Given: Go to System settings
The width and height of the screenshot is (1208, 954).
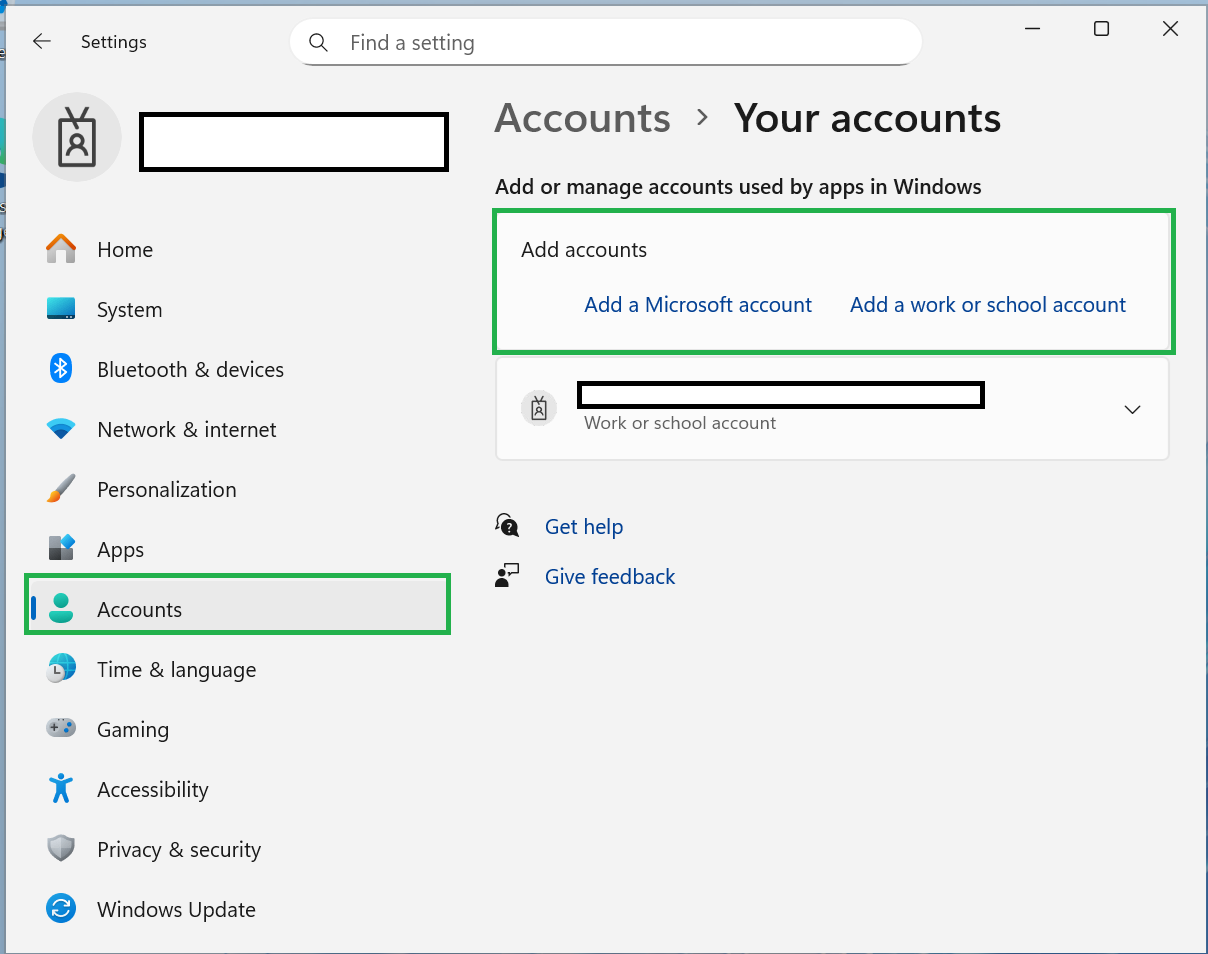Looking at the screenshot, I should tap(238, 309).
